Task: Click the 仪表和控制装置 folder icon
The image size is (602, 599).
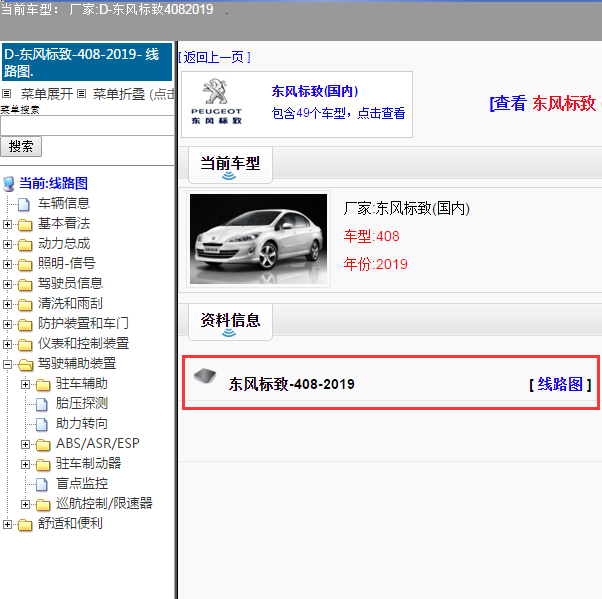Action: (x=25, y=344)
